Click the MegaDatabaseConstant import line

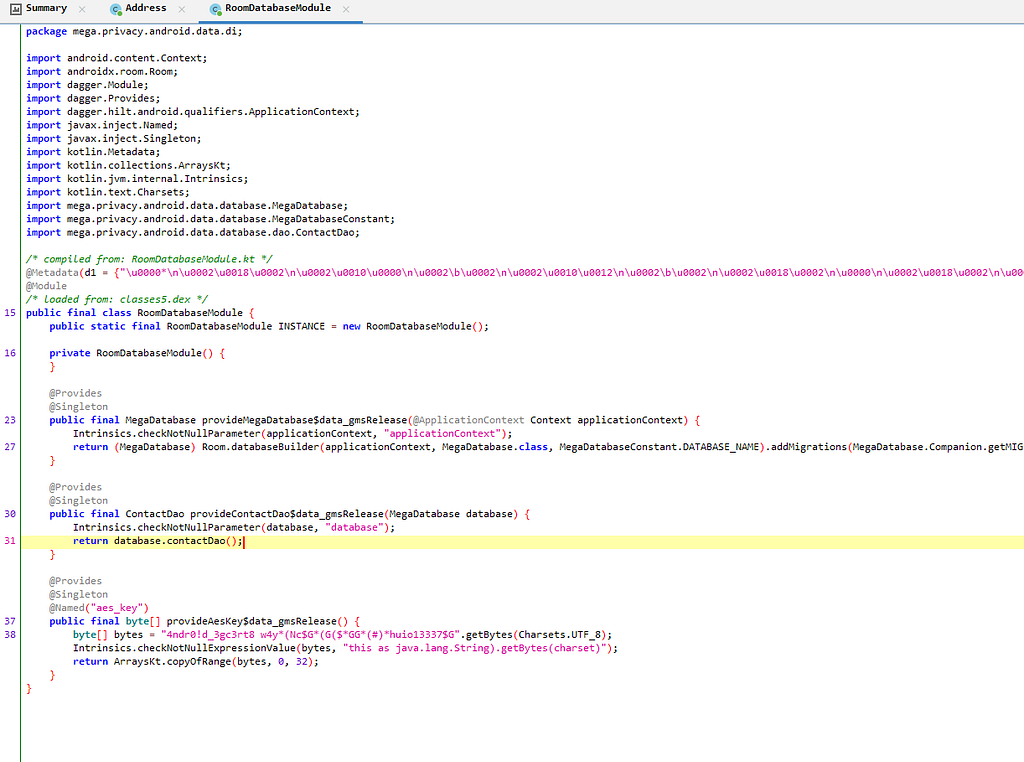click(210, 219)
